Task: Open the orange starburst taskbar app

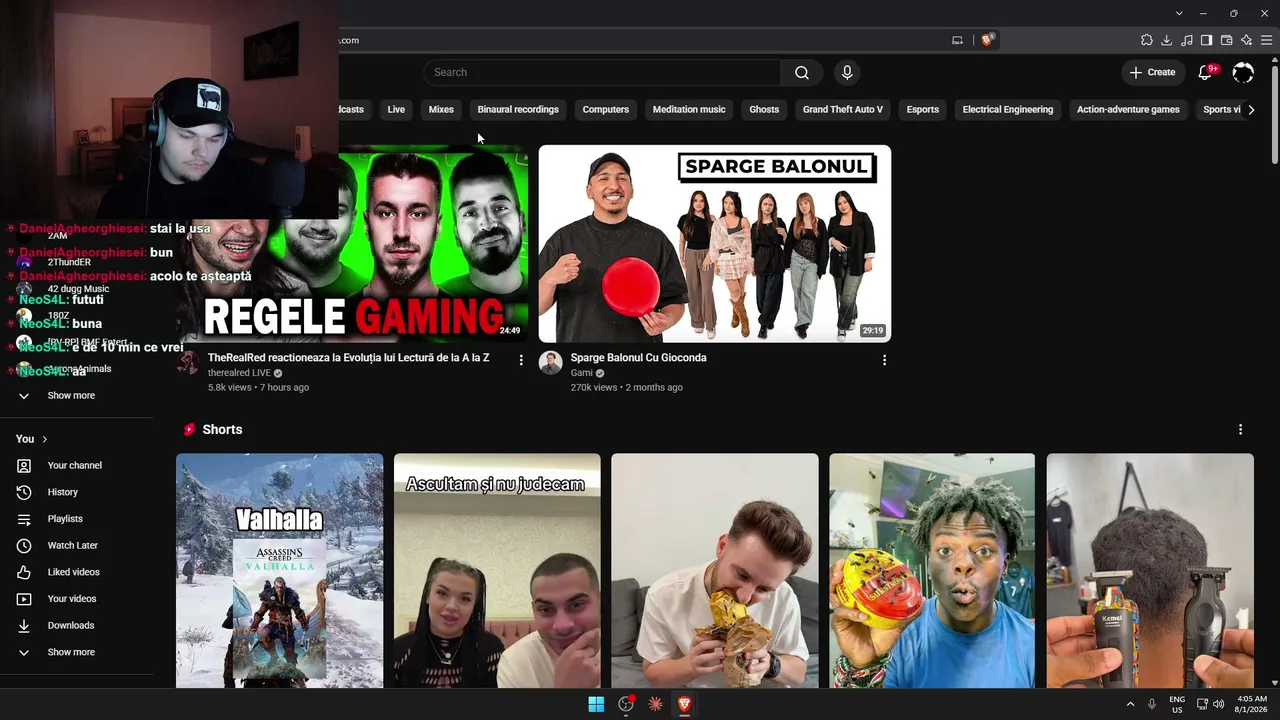Action: [x=655, y=704]
